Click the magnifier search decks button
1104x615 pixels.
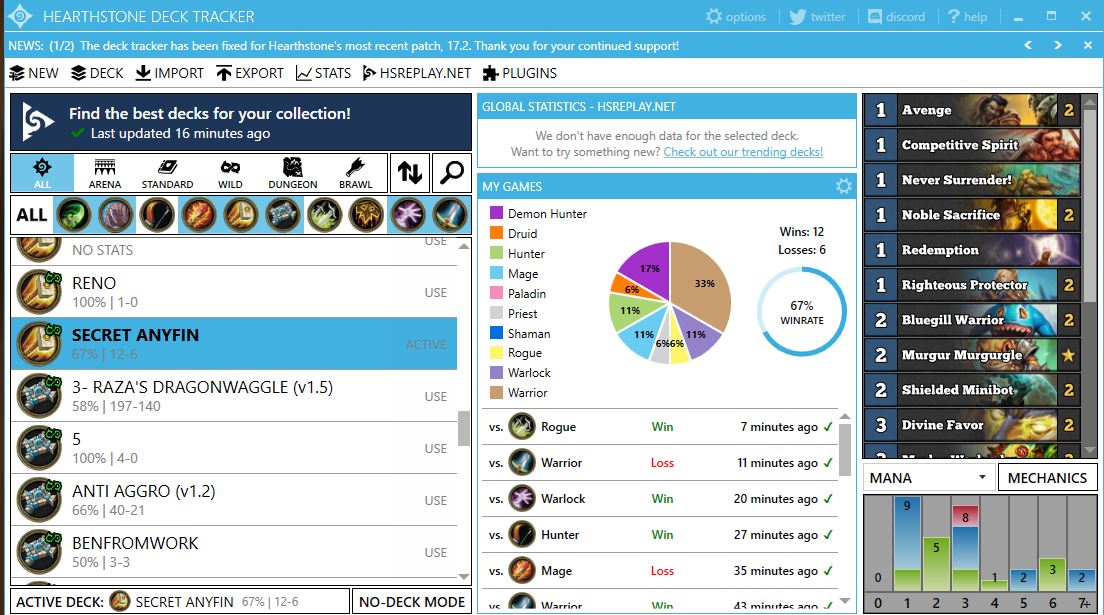(x=451, y=173)
